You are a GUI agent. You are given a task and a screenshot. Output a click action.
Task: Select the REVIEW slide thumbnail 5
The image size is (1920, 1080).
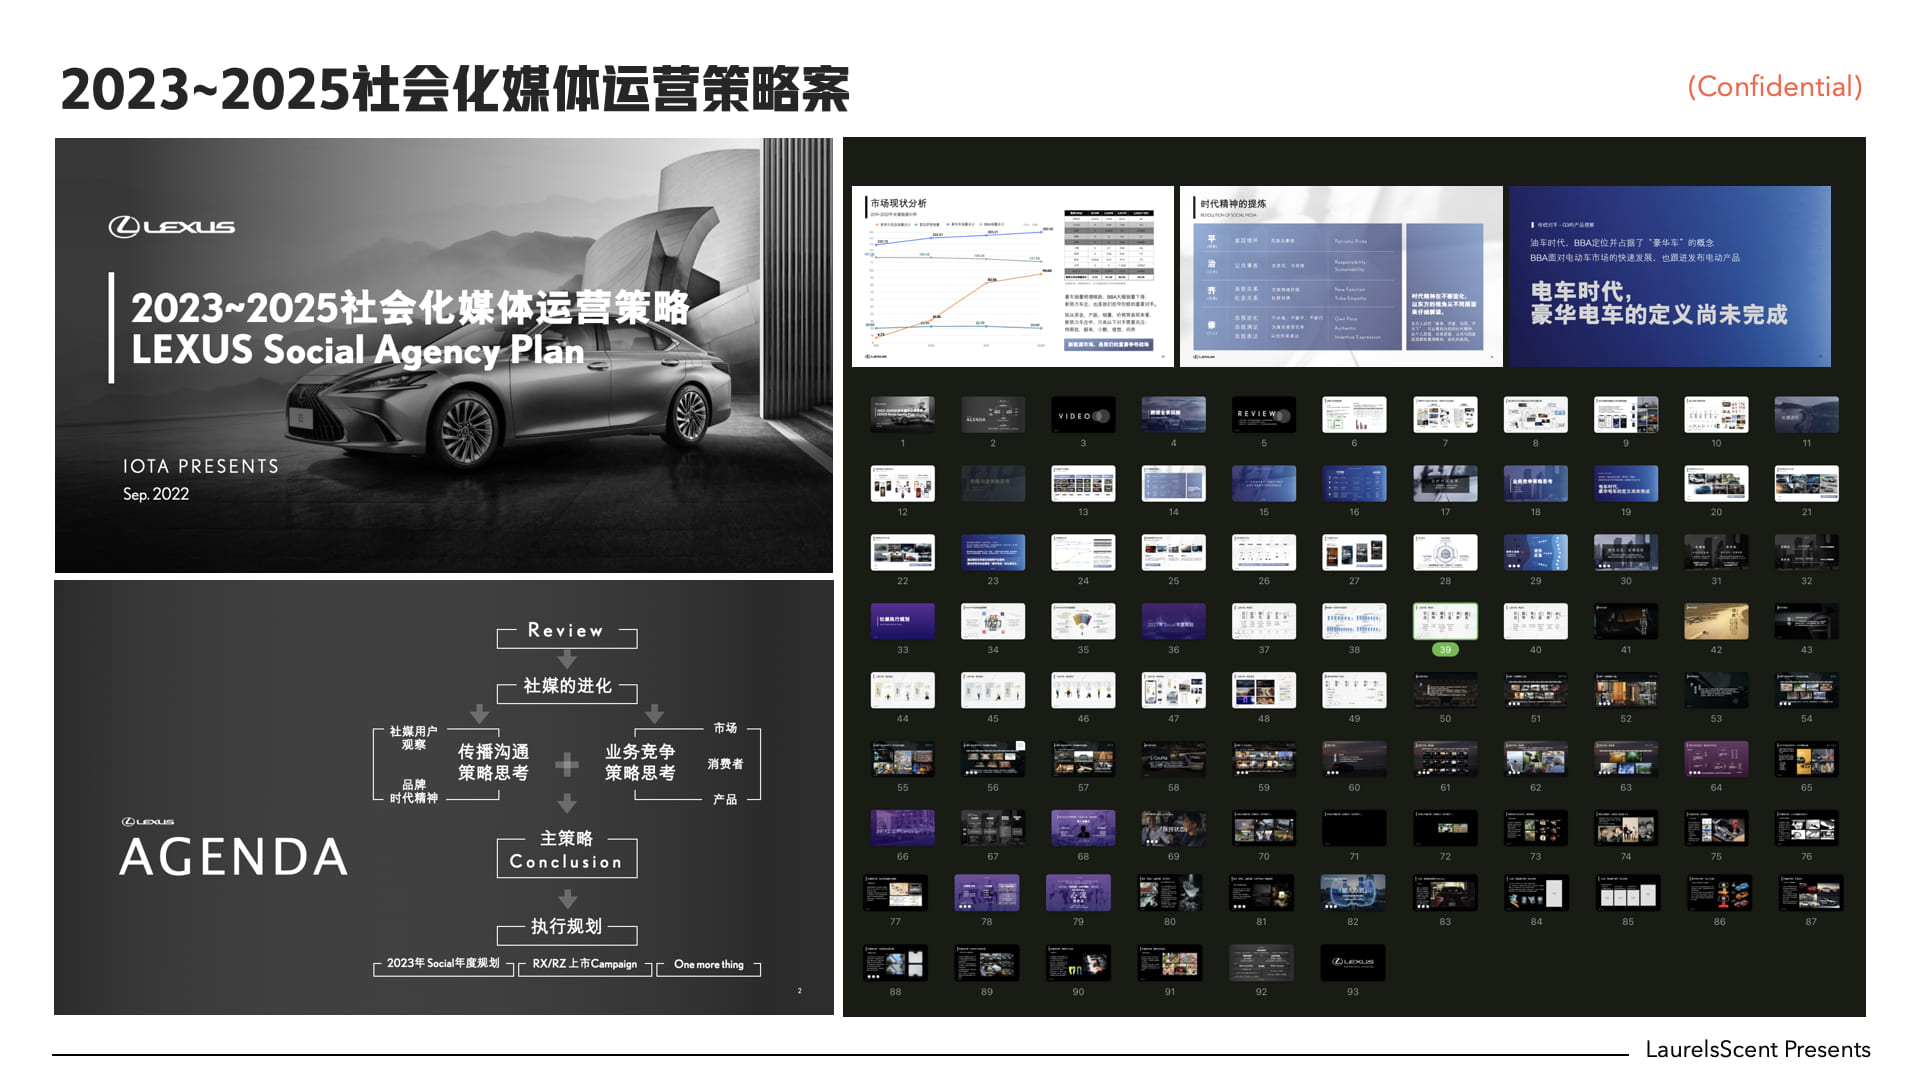point(1264,414)
